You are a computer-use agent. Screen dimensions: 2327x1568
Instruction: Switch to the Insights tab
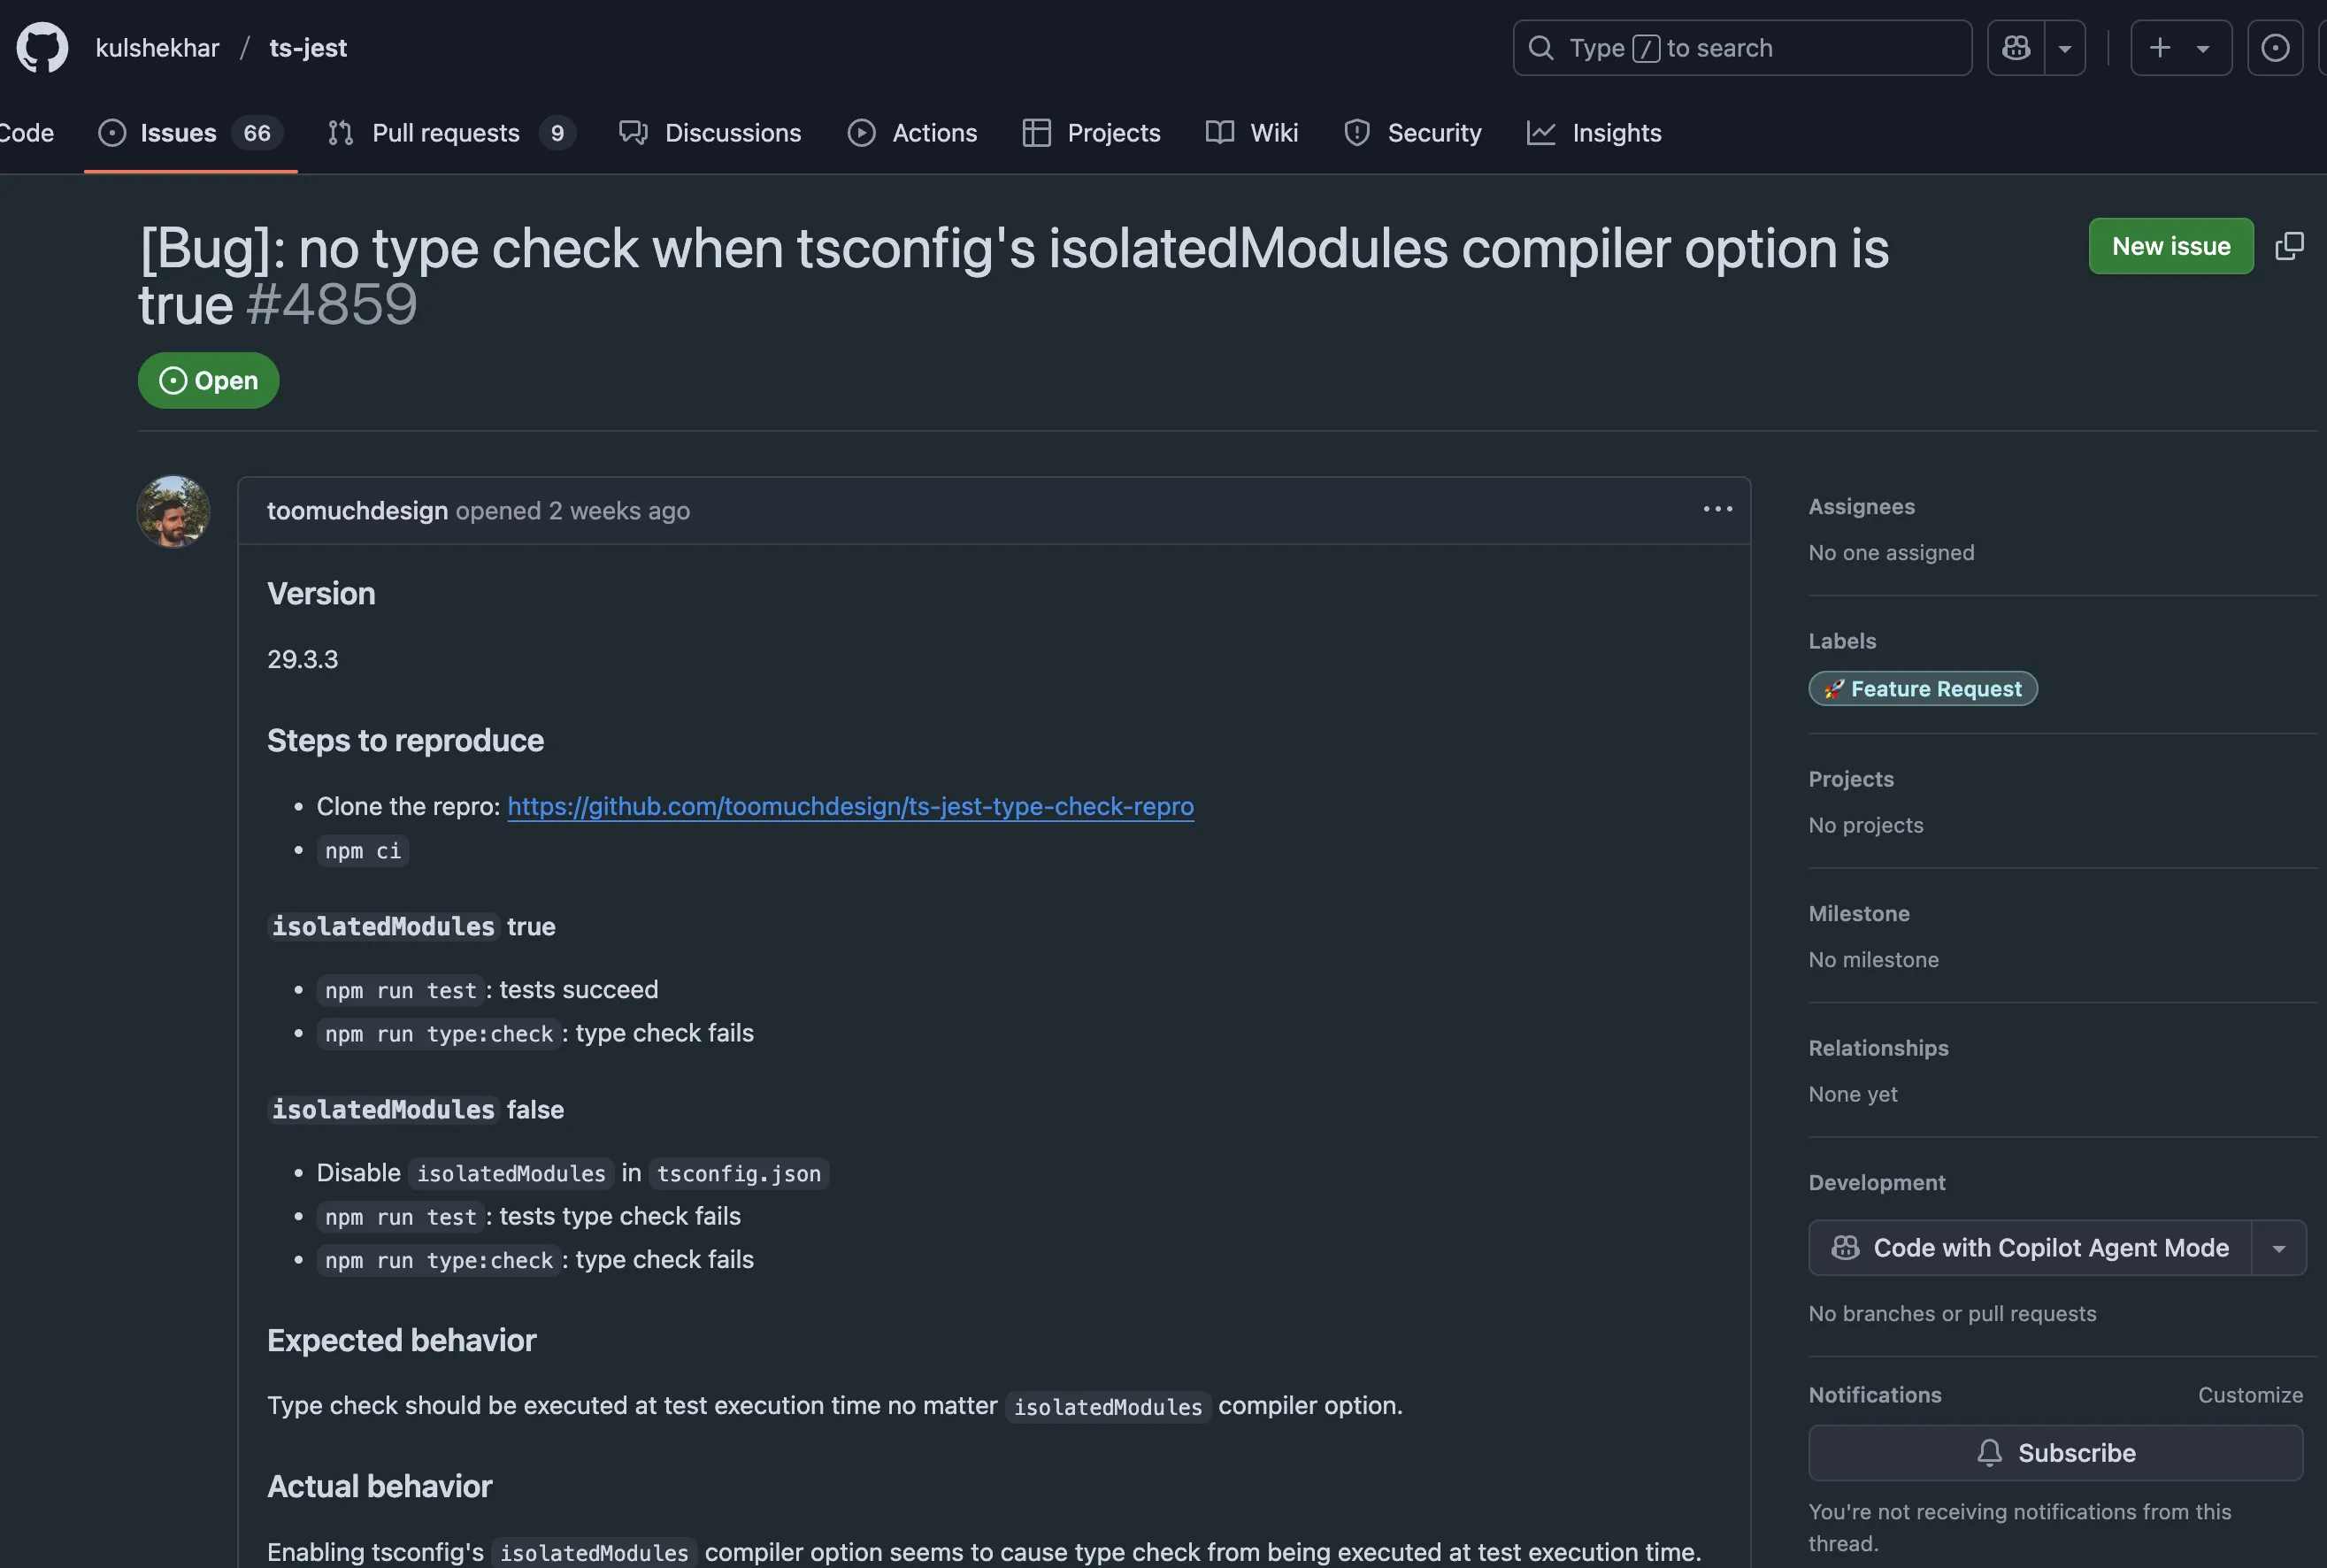[x=1594, y=133]
